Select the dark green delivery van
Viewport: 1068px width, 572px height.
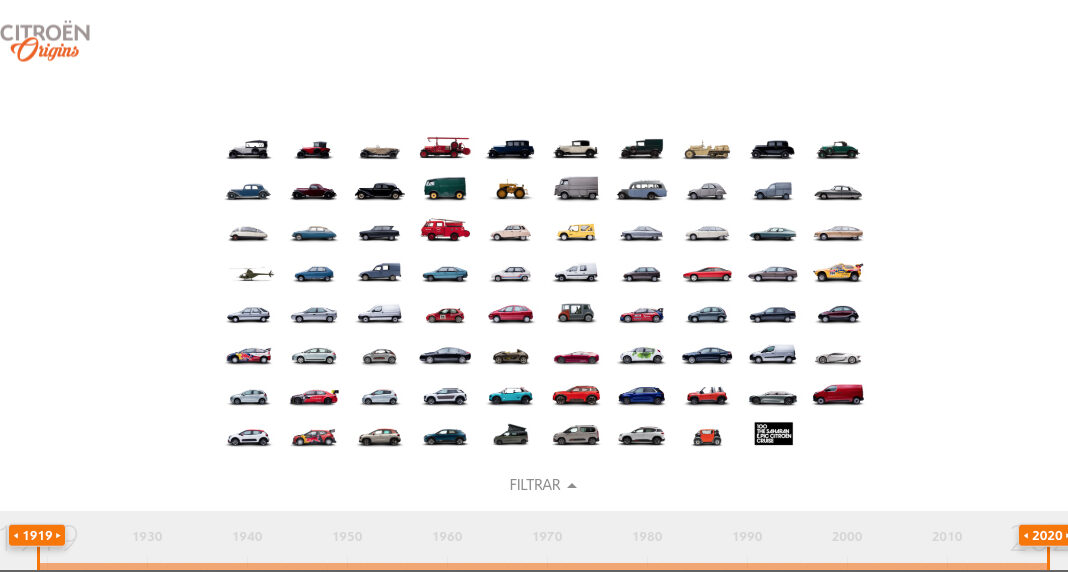445,189
